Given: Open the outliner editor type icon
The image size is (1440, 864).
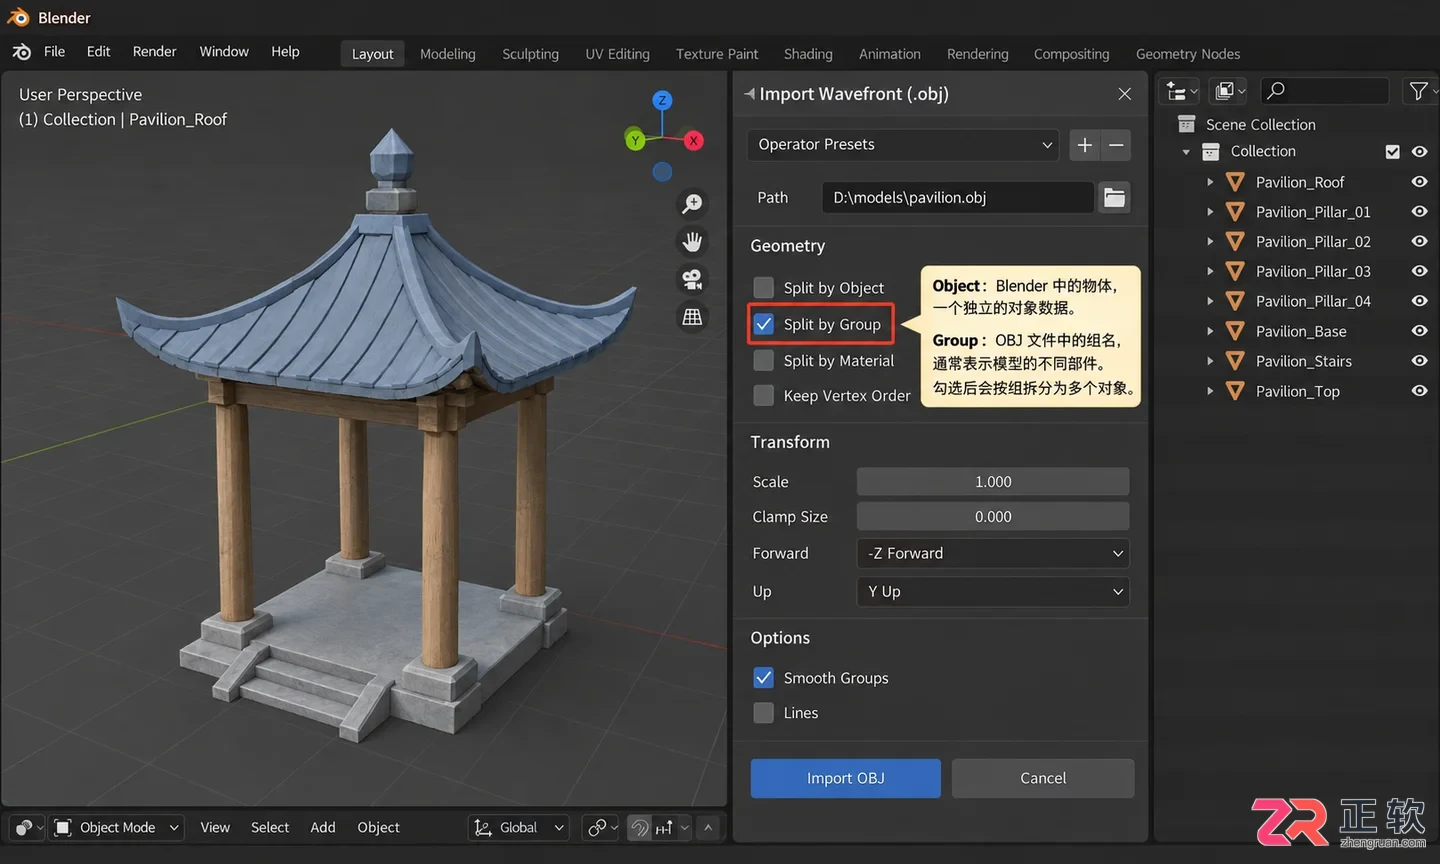Looking at the screenshot, I should point(1181,91).
